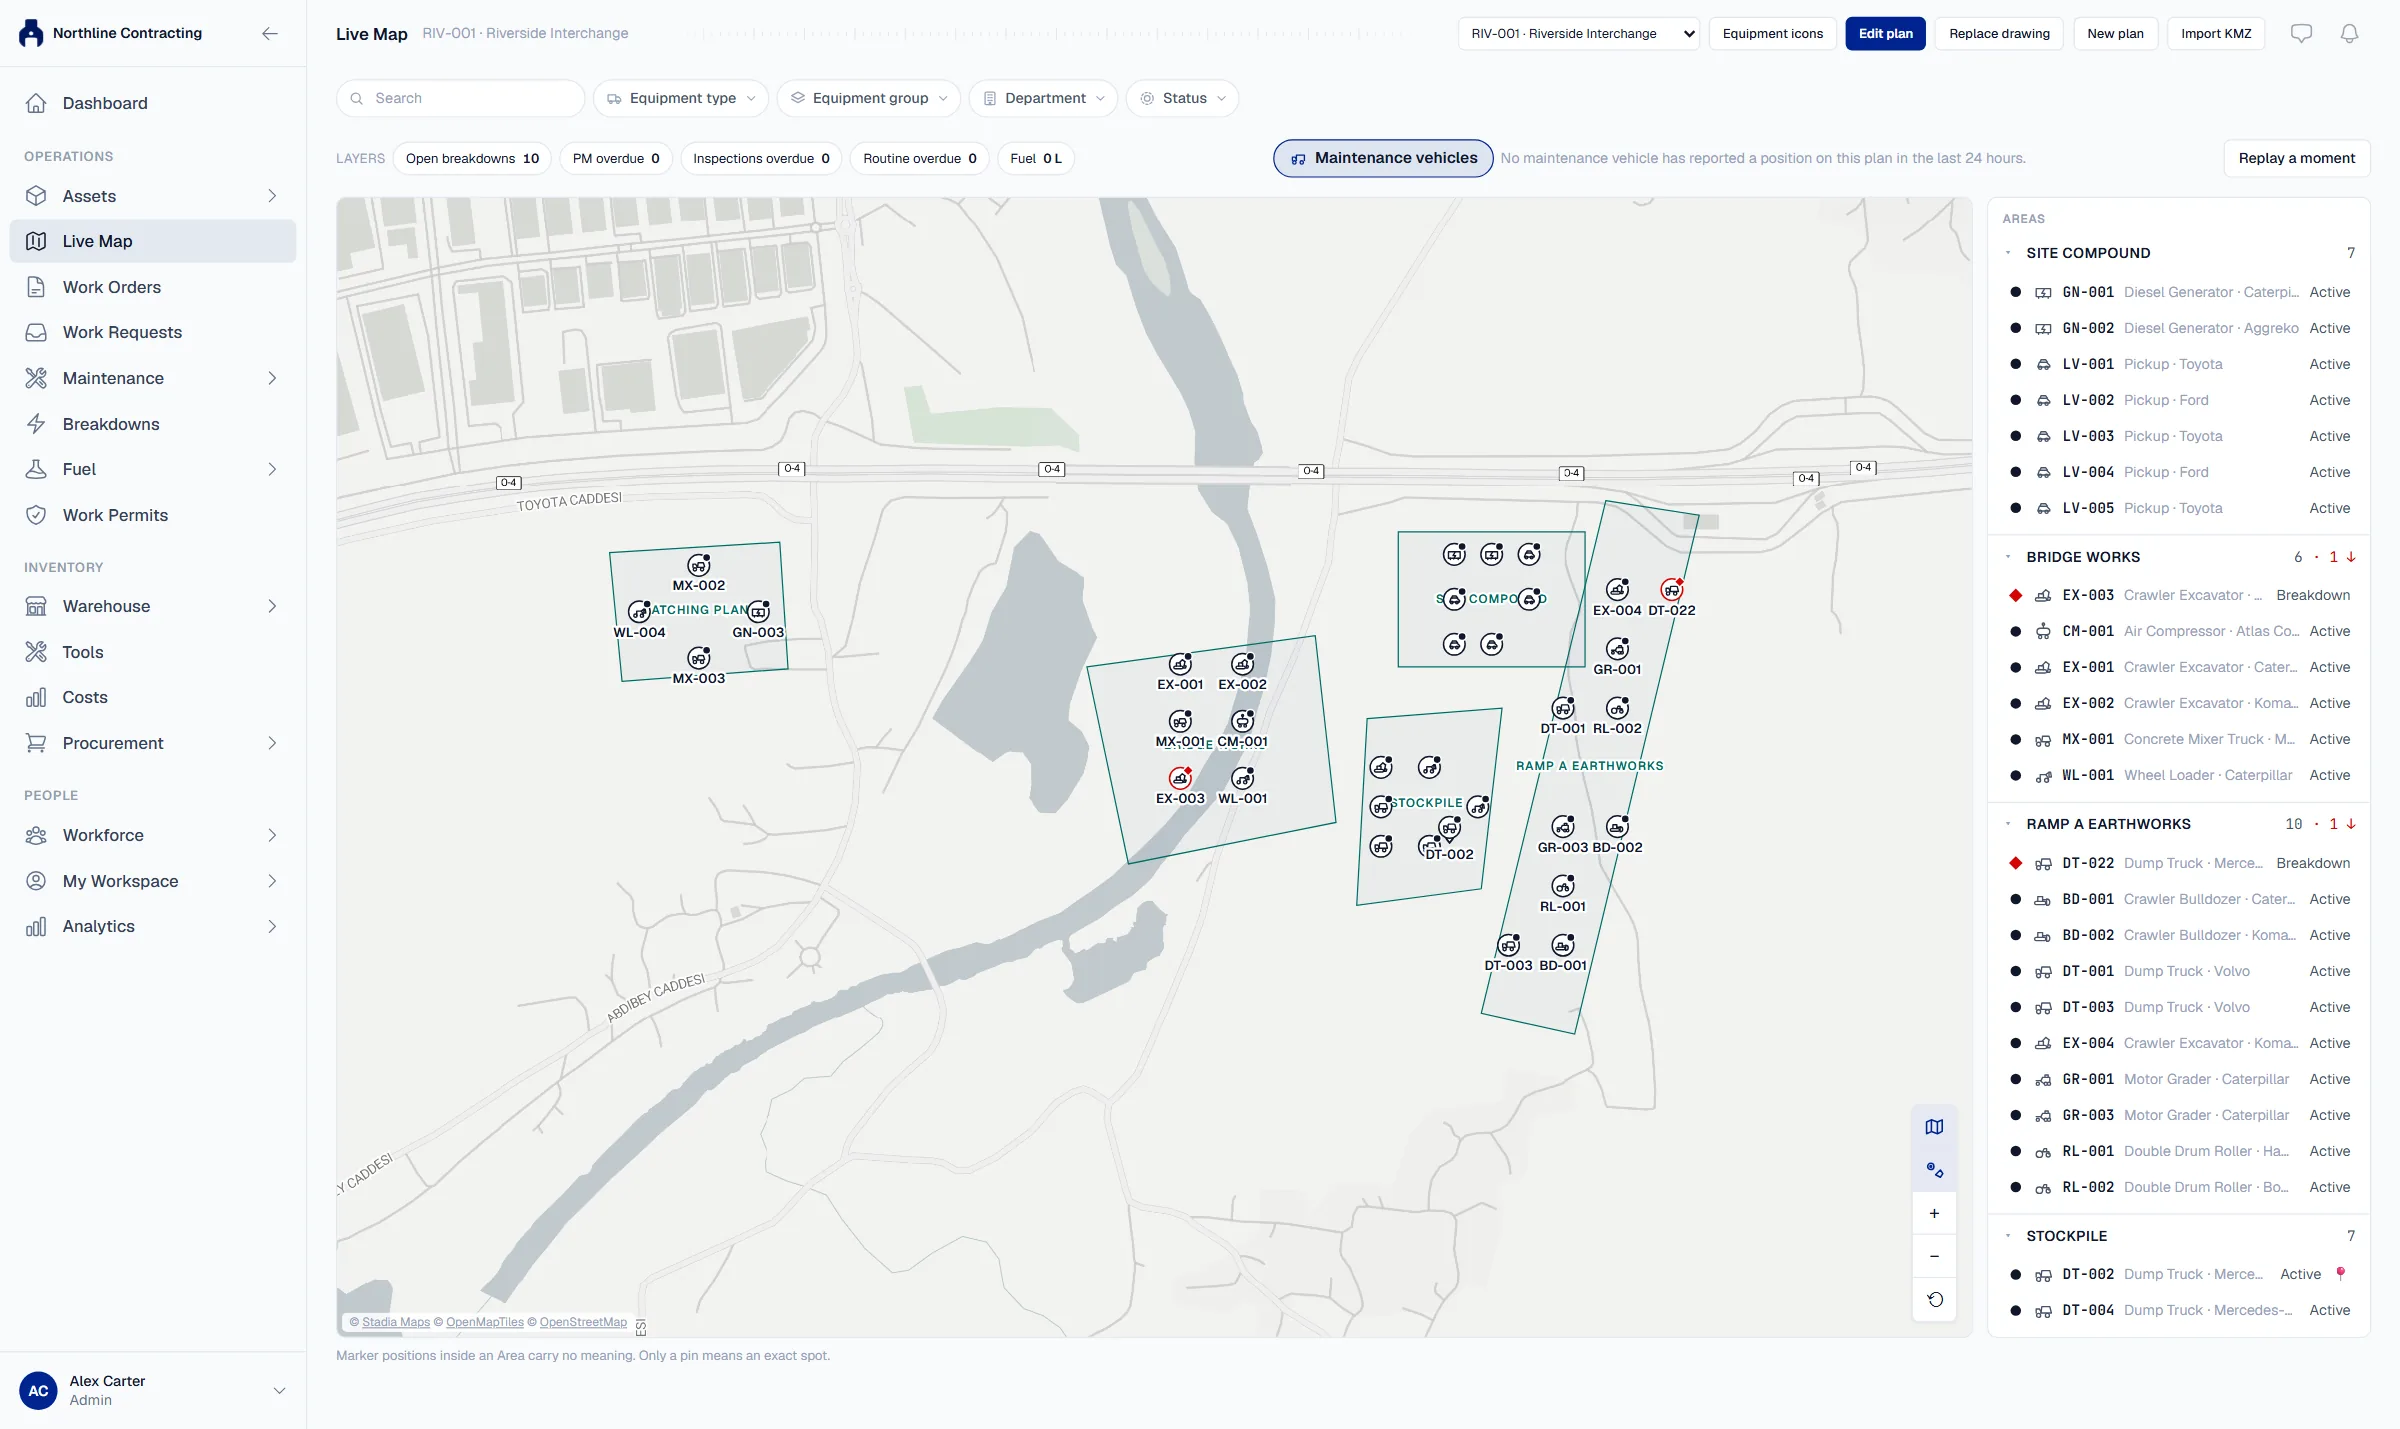Viewport: 2400px width, 1429px height.
Task: Click the GR-001 grader marker on the map
Action: coord(1617,648)
